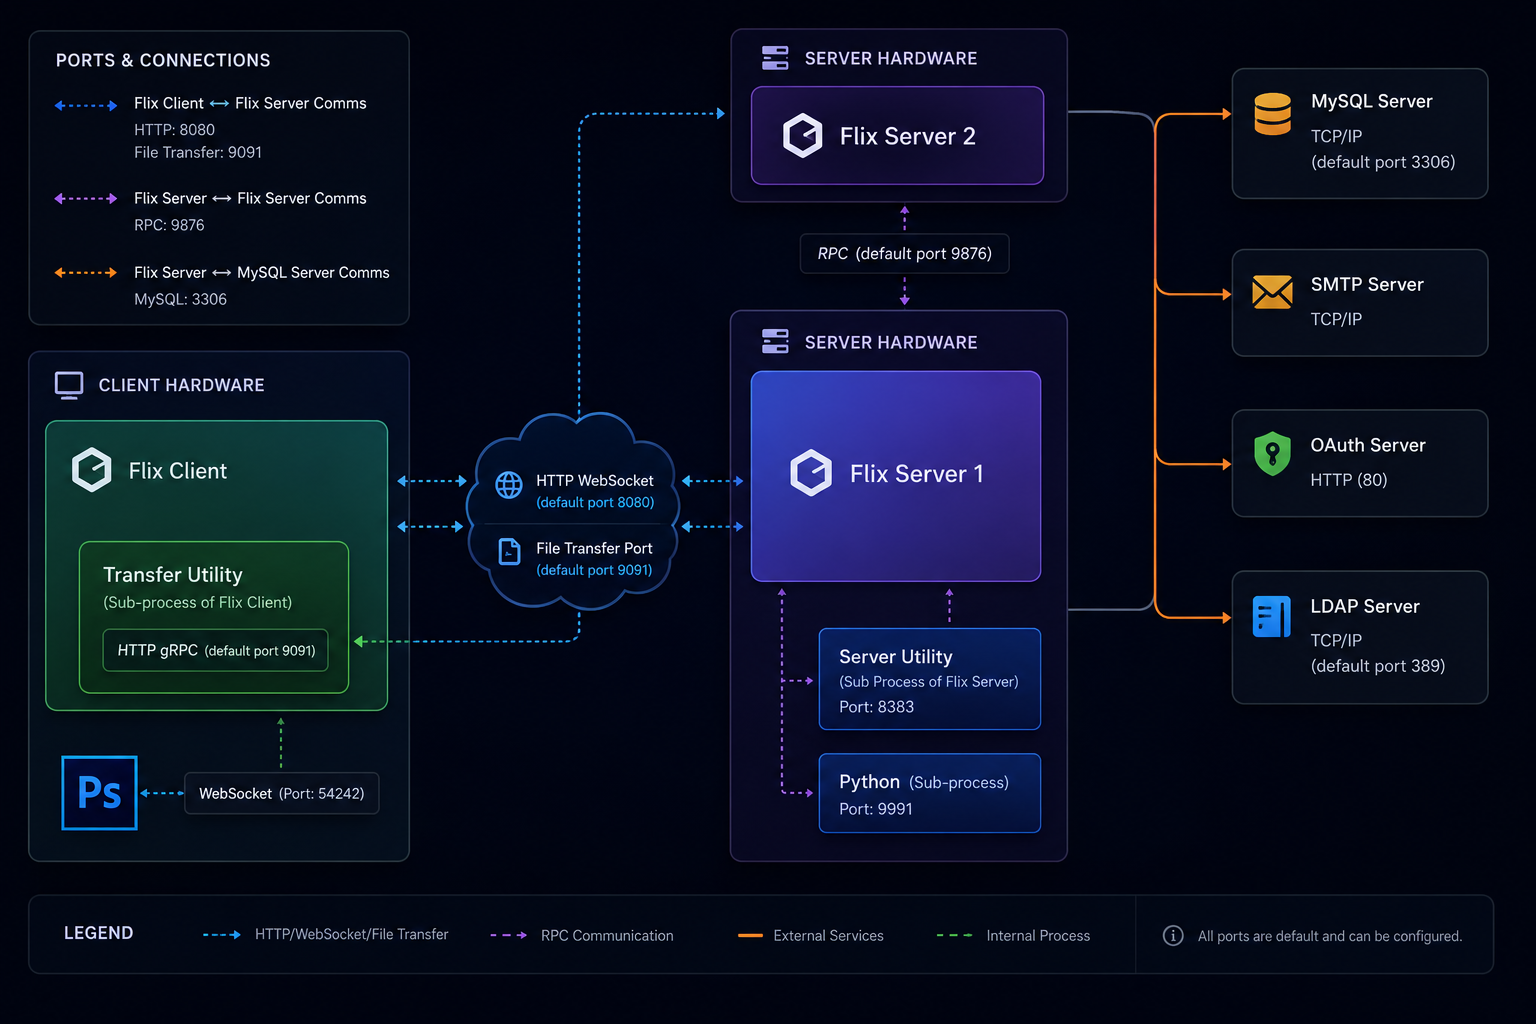Click the HTTP WebSocket label in cloud
The image size is (1536, 1024).
click(x=594, y=481)
